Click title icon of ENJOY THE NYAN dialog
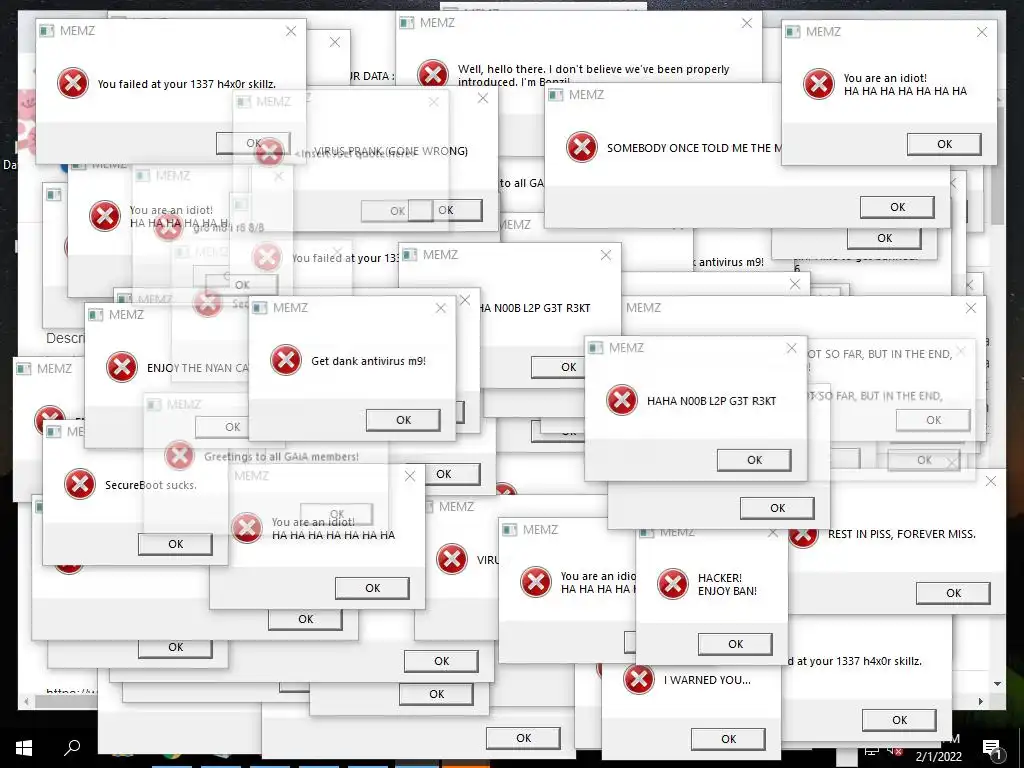 [x=96, y=315]
